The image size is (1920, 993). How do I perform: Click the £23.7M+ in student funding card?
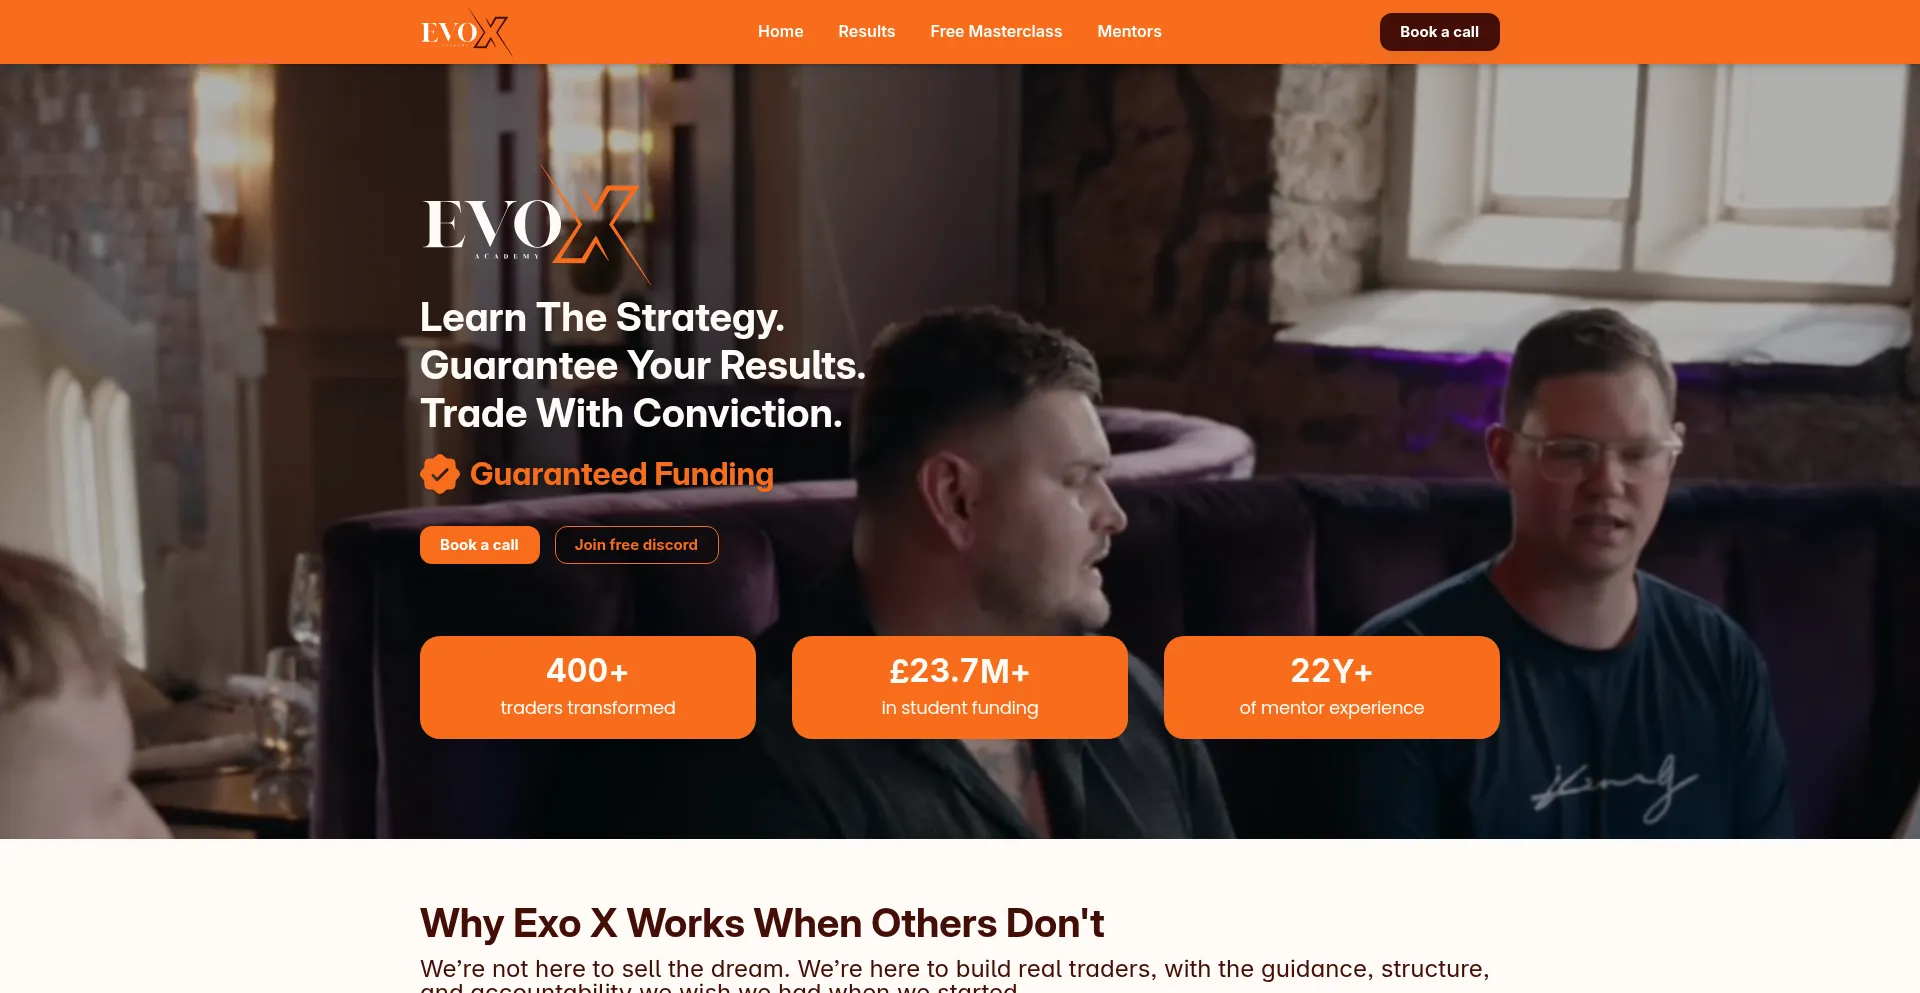[960, 687]
